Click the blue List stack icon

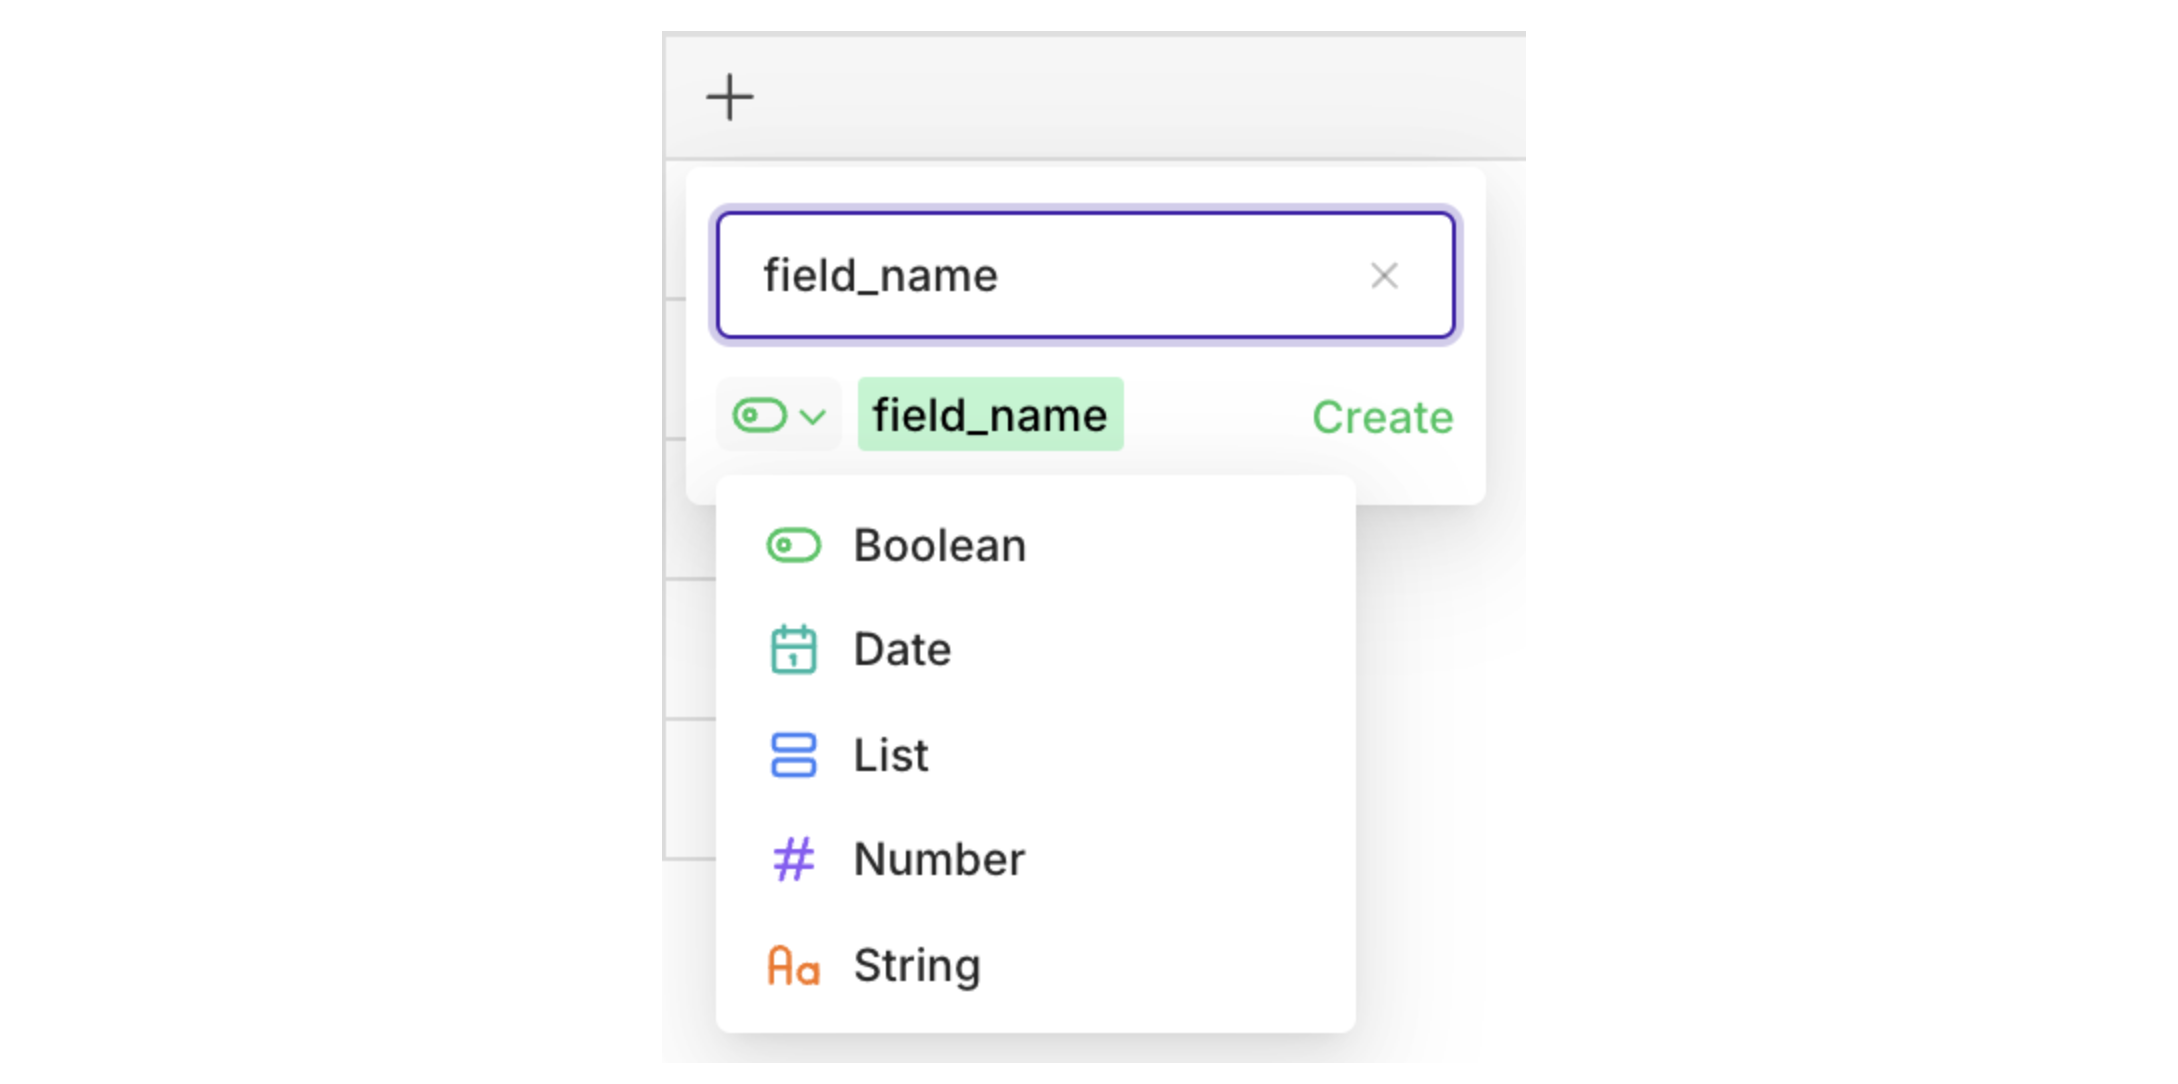coord(793,755)
